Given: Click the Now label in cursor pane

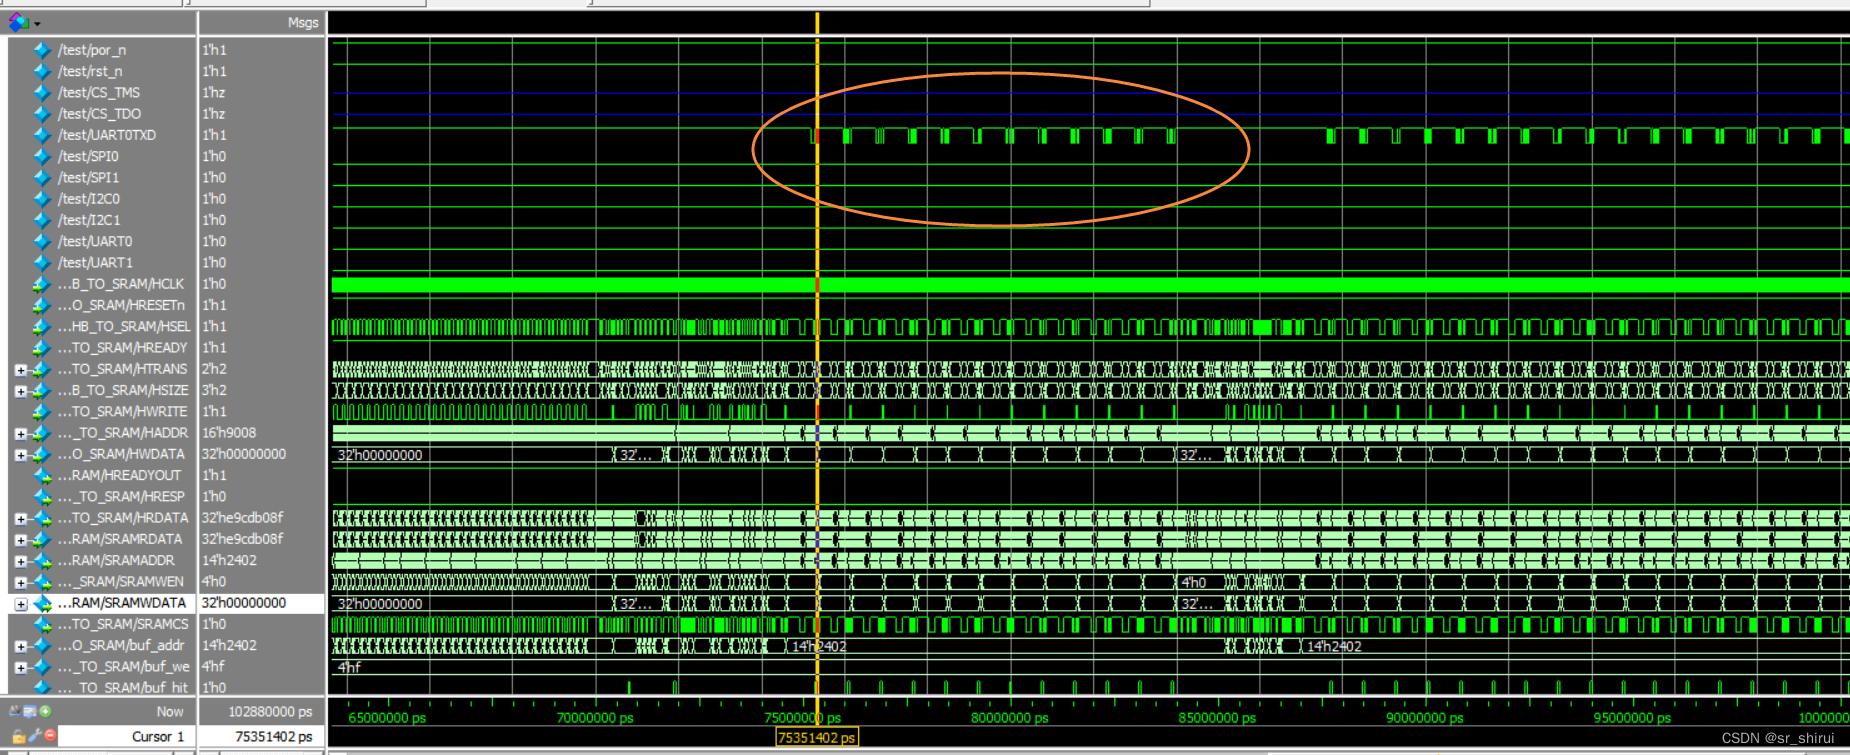Looking at the screenshot, I should pos(170,711).
